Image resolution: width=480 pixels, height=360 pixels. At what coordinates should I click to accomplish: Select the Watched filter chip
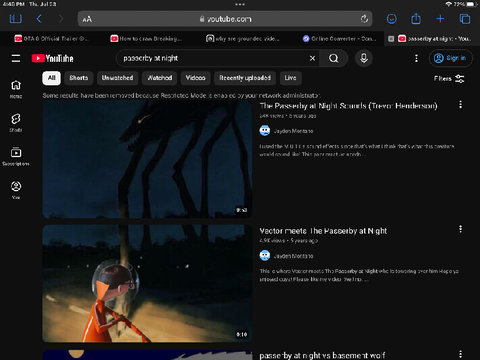click(x=160, y=78)
